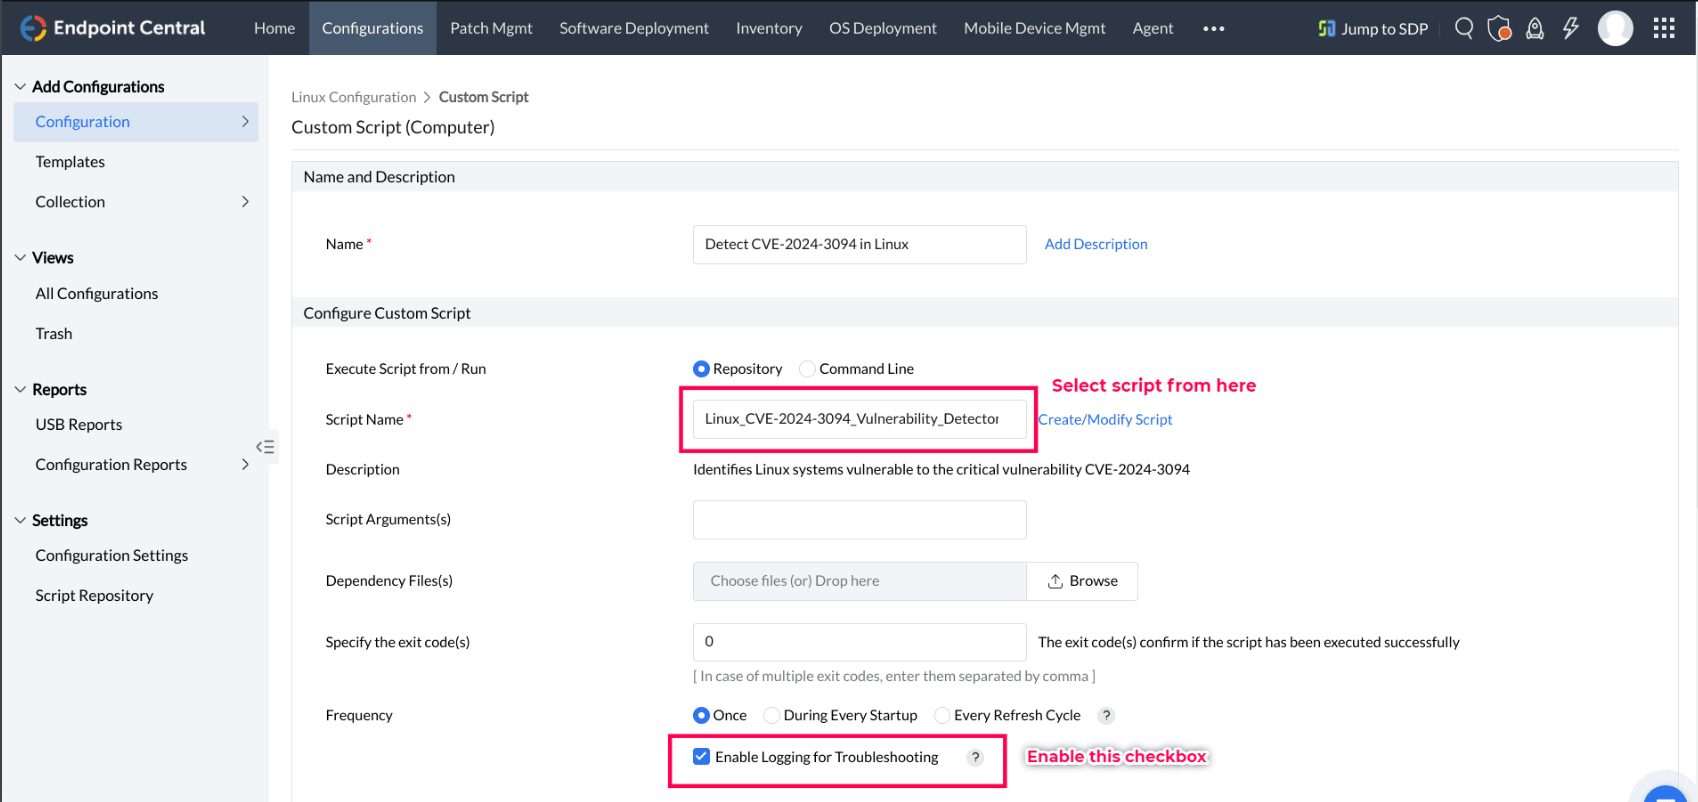
Task: Open Script Repository in sidebar
Action: tap(94, 596)
